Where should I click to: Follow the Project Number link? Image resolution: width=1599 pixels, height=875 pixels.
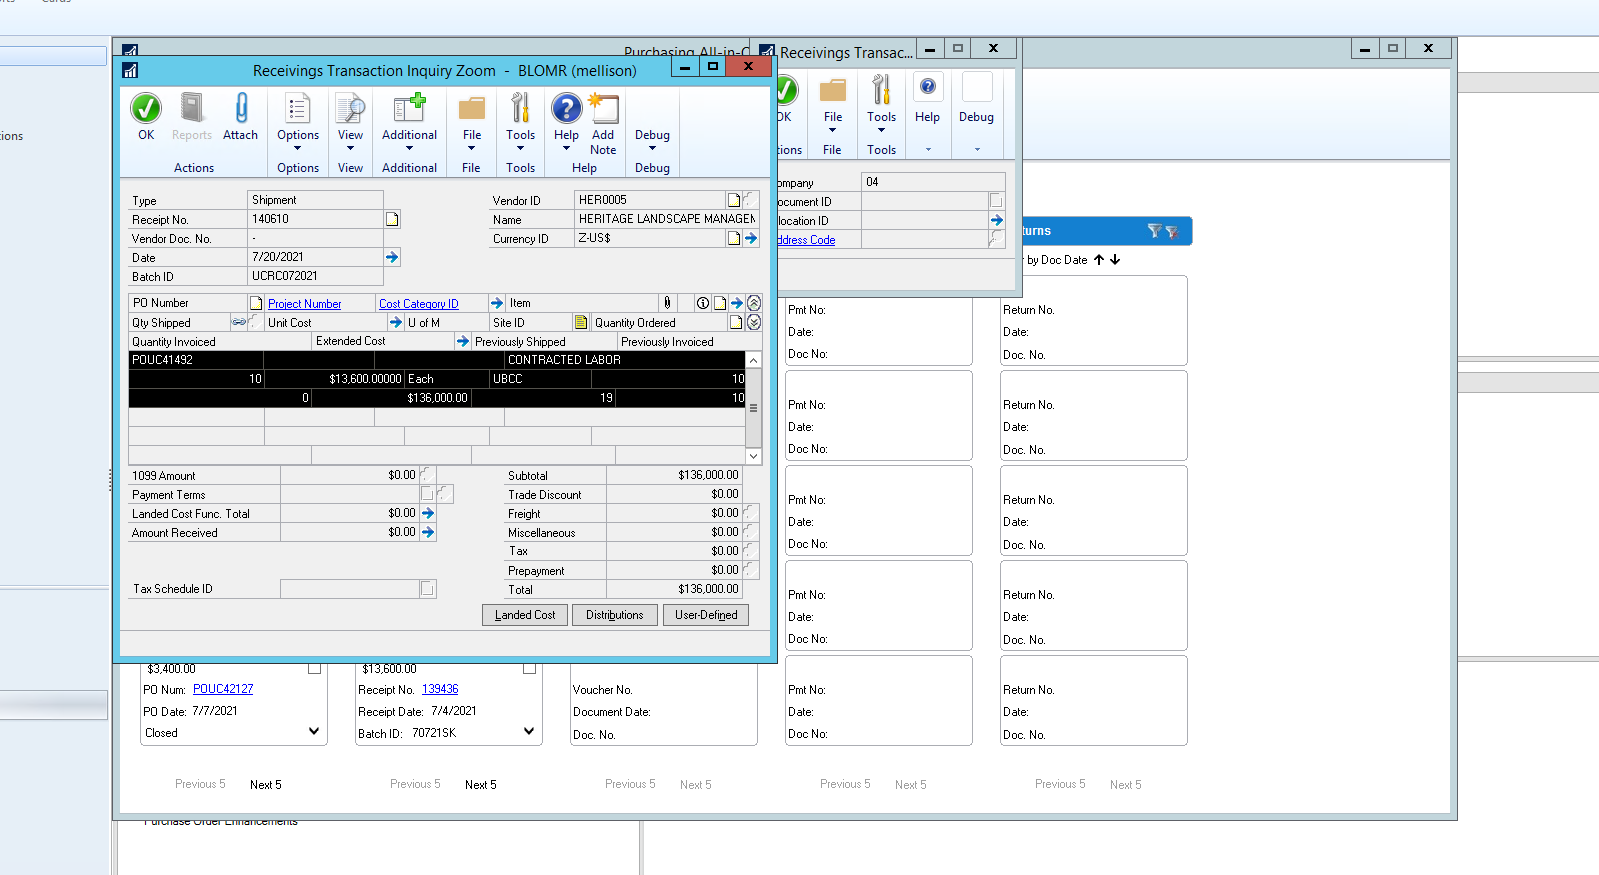(x=304, y=304)
